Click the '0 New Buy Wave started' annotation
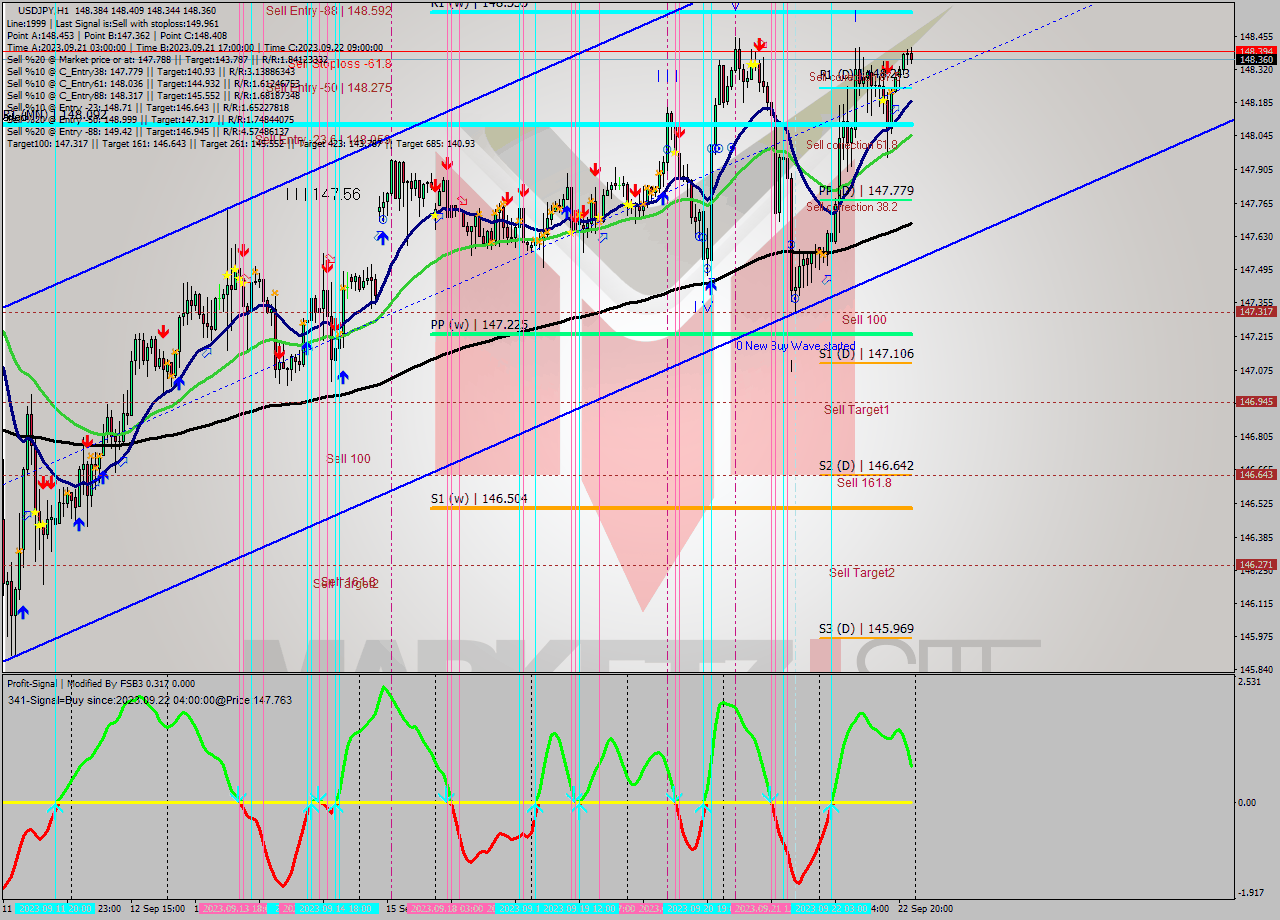Viewport: 1280px width, 920px height. pos(796,346)
